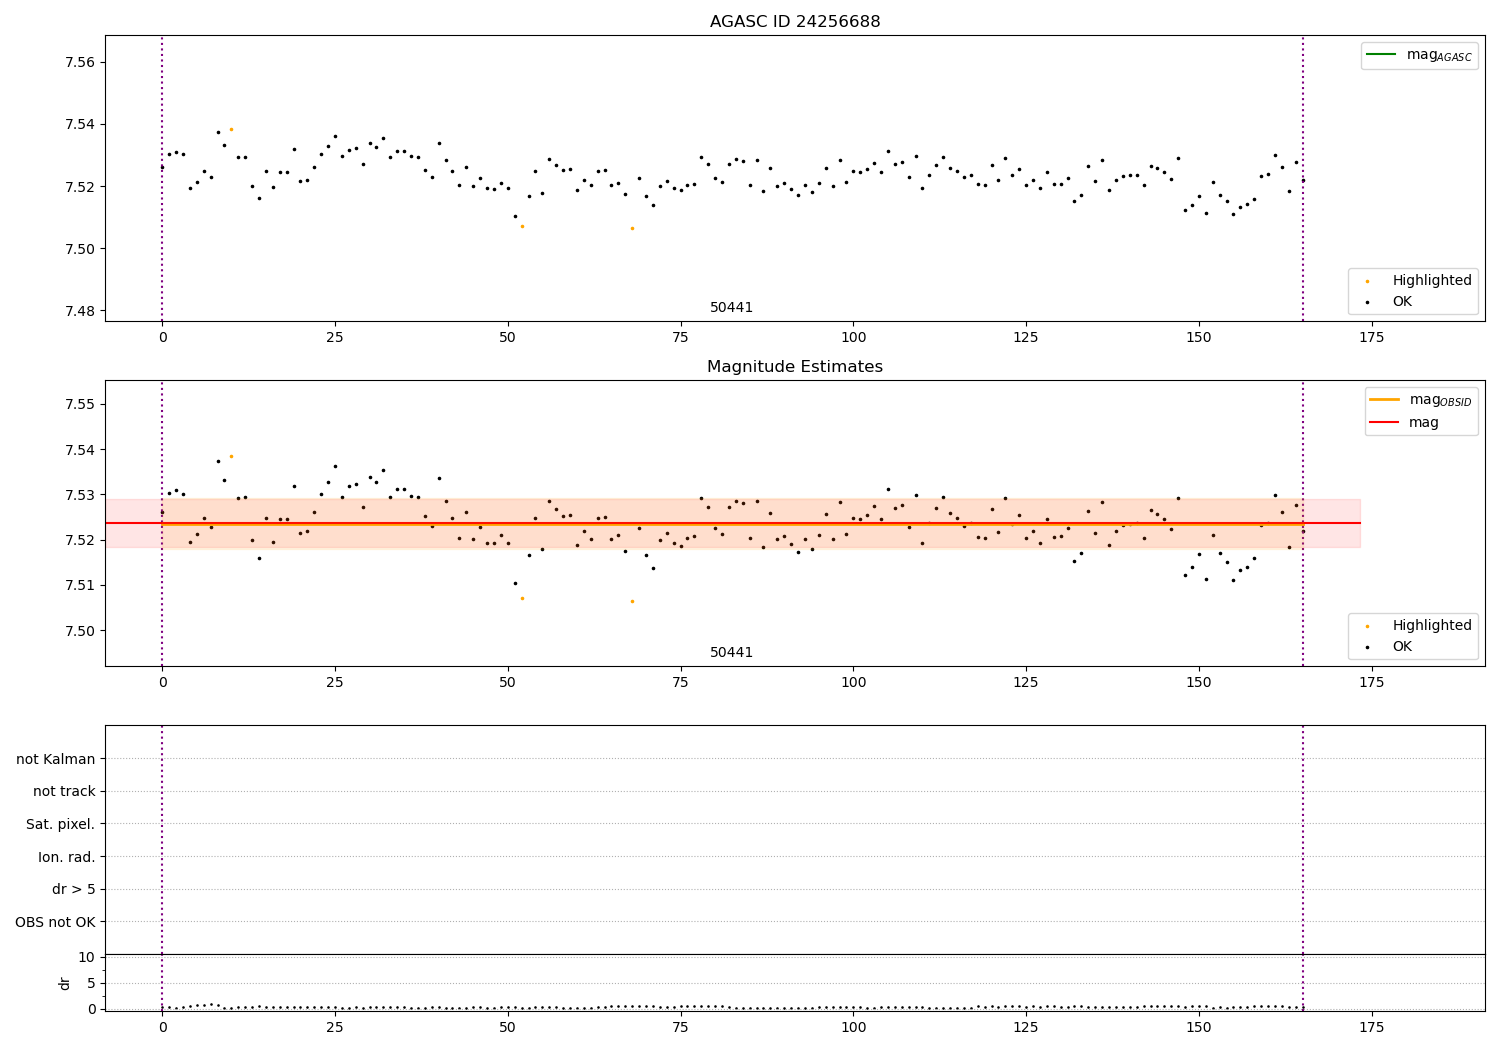The image size is (1500, 1050).
Task: Click the 'Ion. rad.' row label
Action: 67,857
